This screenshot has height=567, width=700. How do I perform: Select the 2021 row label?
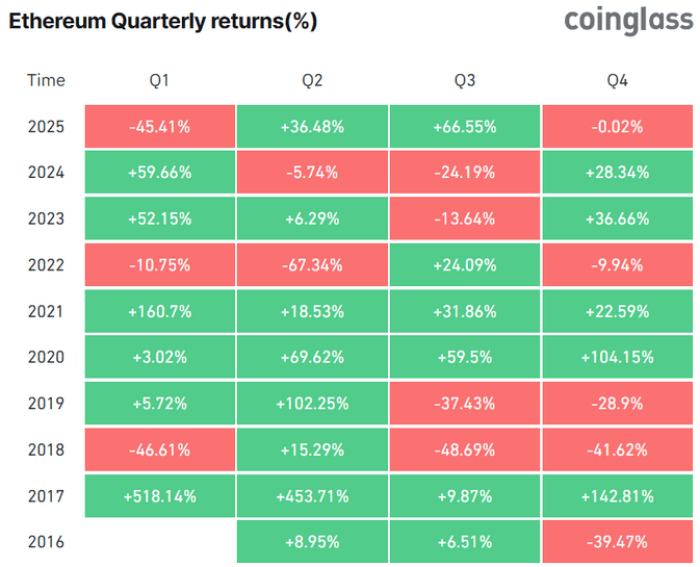tap(46, 311)
